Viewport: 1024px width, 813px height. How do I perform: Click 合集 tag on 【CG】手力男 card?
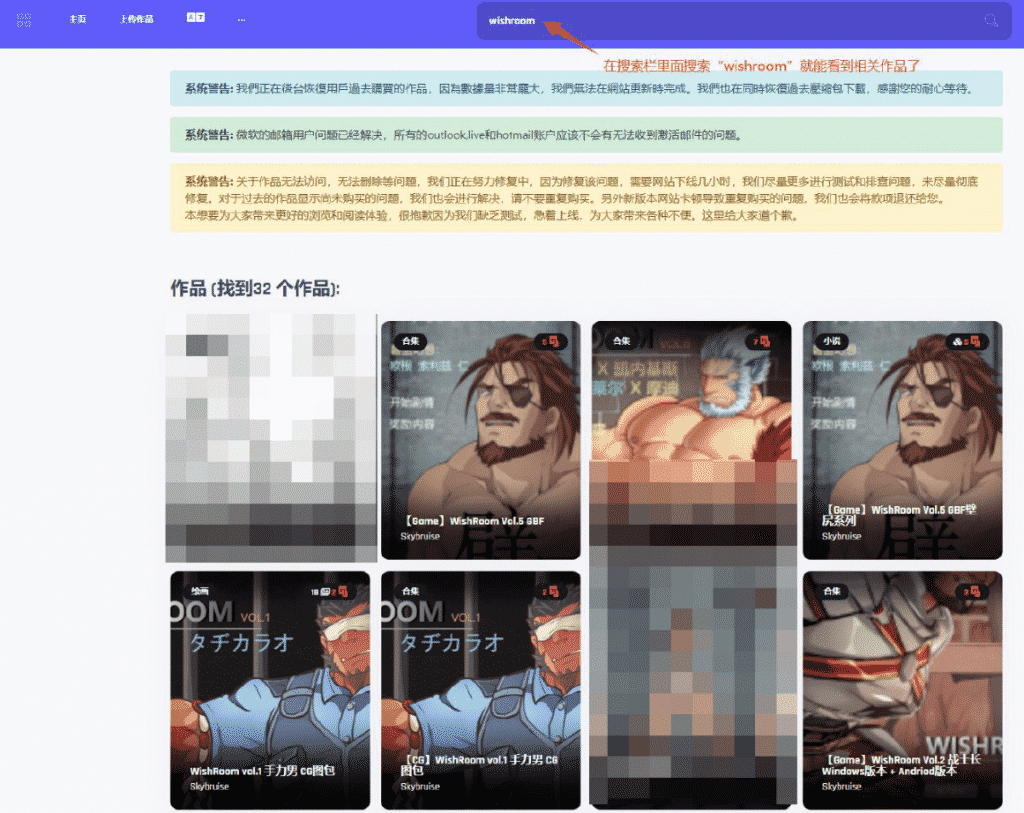coord(411,591)
